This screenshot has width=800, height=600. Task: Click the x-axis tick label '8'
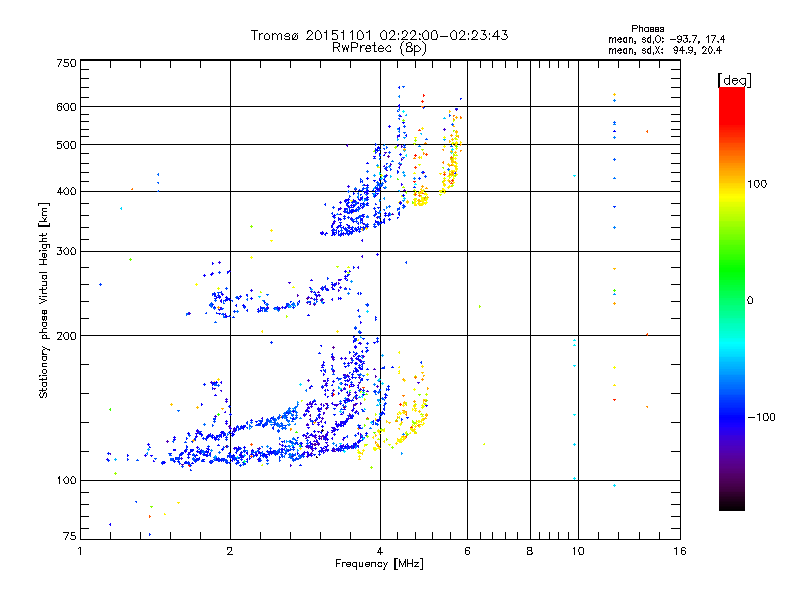point(530,551)
